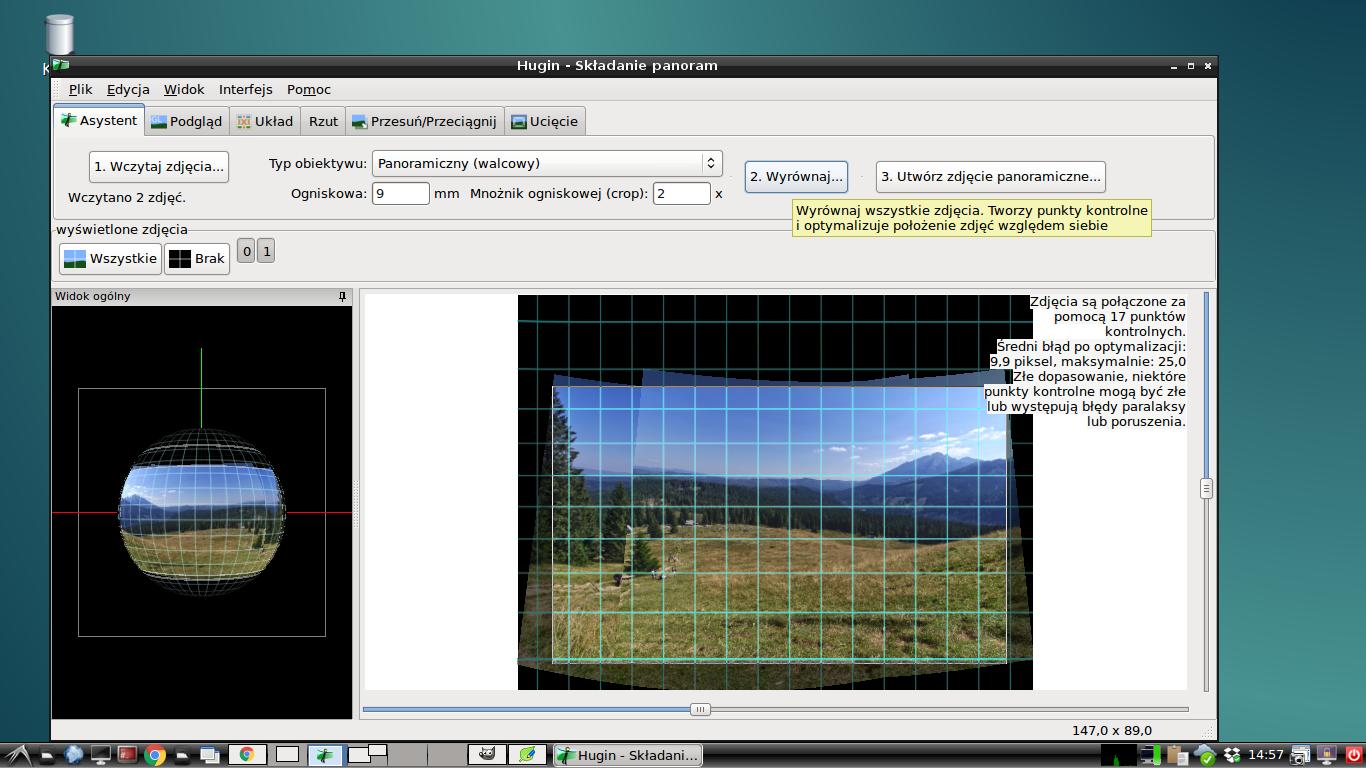Click the pin icon in Widok ogólny panel

pos(342,297)
